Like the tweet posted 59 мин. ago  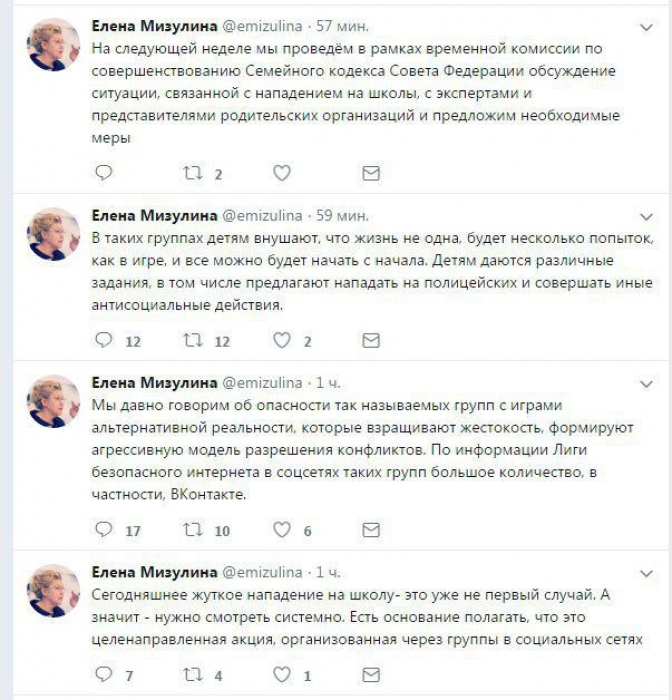[282, 341]
